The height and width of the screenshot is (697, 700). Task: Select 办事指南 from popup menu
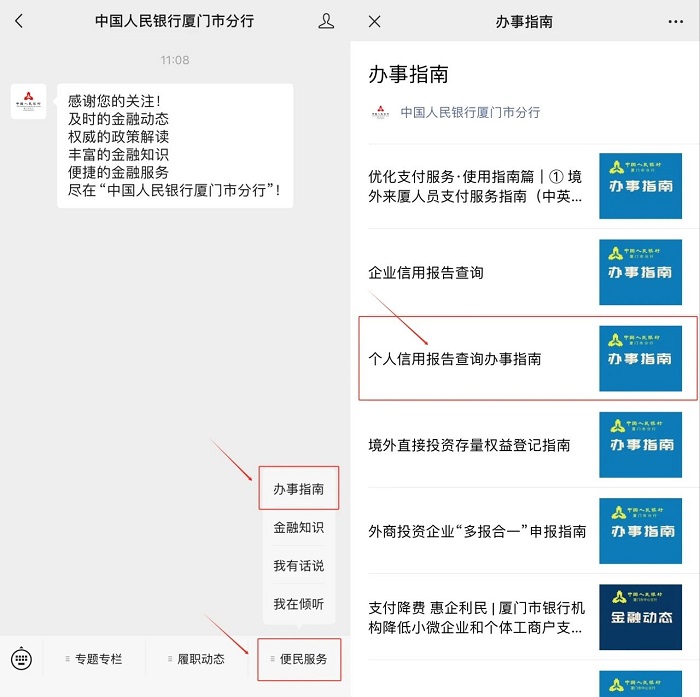pos(299,489)
